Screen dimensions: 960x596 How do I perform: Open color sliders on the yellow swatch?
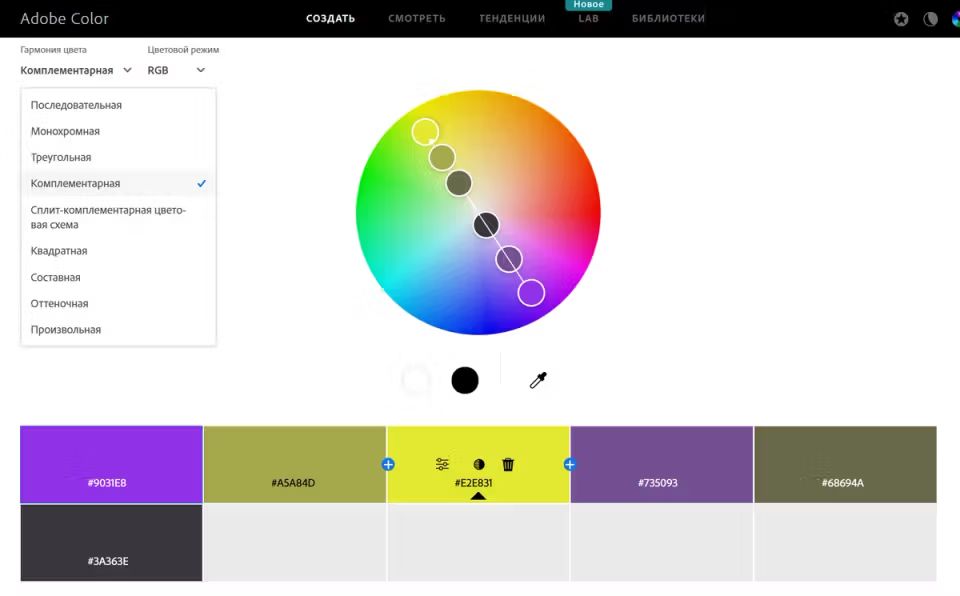click(x=443, y=464)
